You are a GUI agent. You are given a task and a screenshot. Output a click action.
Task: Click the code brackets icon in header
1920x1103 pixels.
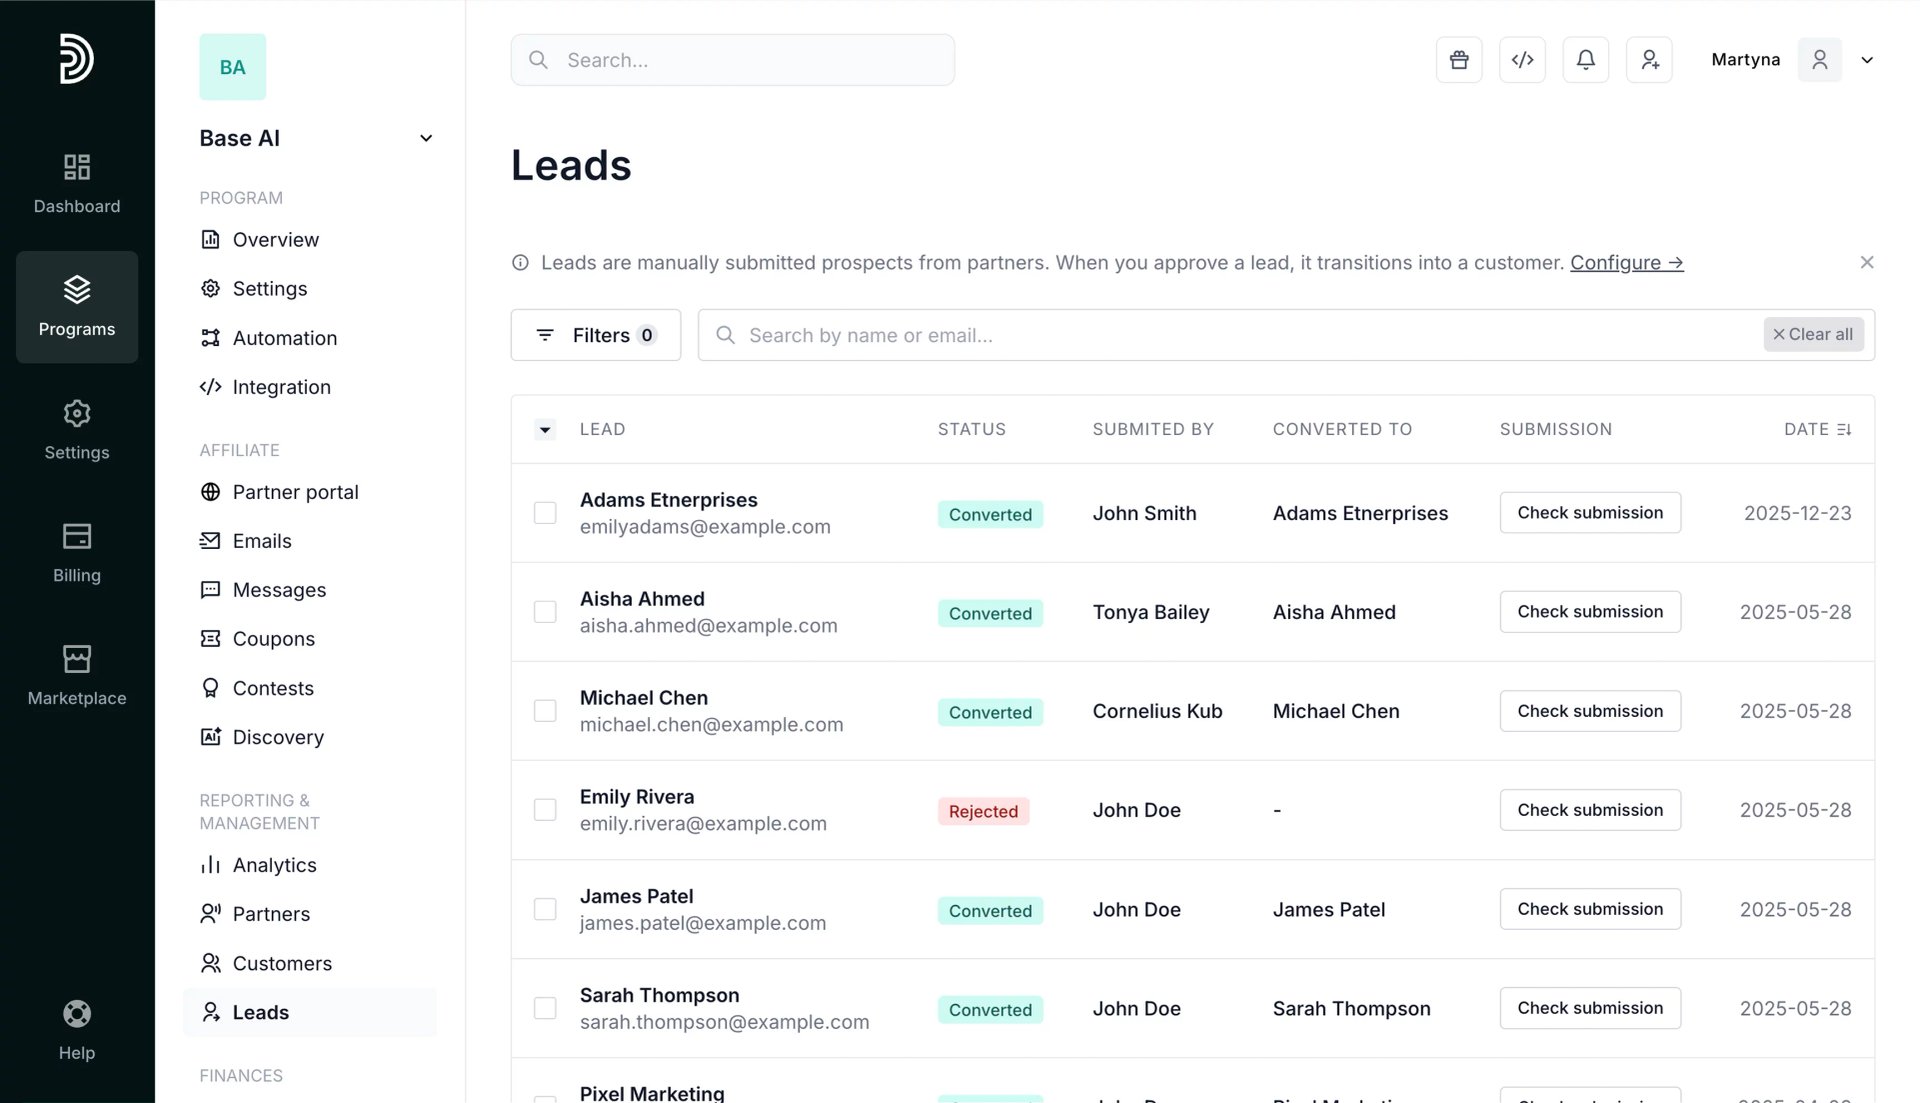(x=1522, y=60)
